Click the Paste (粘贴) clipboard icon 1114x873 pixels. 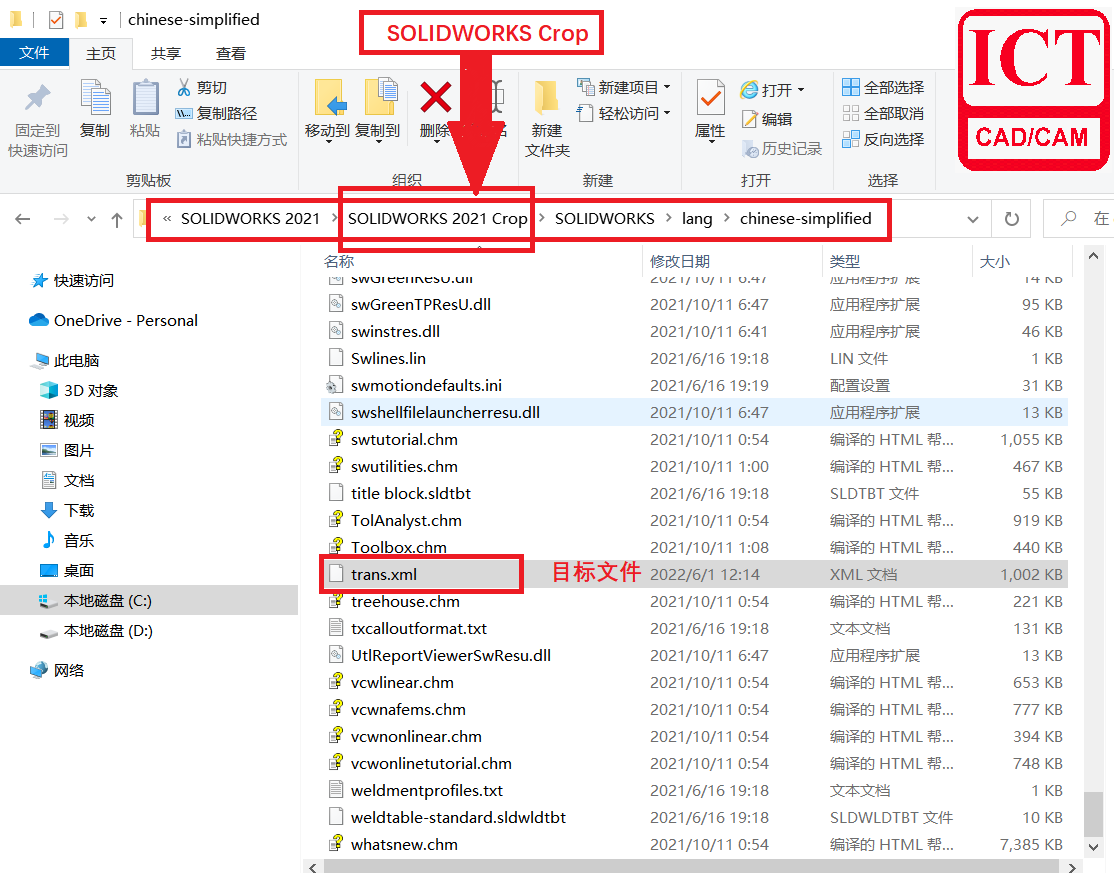click(x=146, y=98)
